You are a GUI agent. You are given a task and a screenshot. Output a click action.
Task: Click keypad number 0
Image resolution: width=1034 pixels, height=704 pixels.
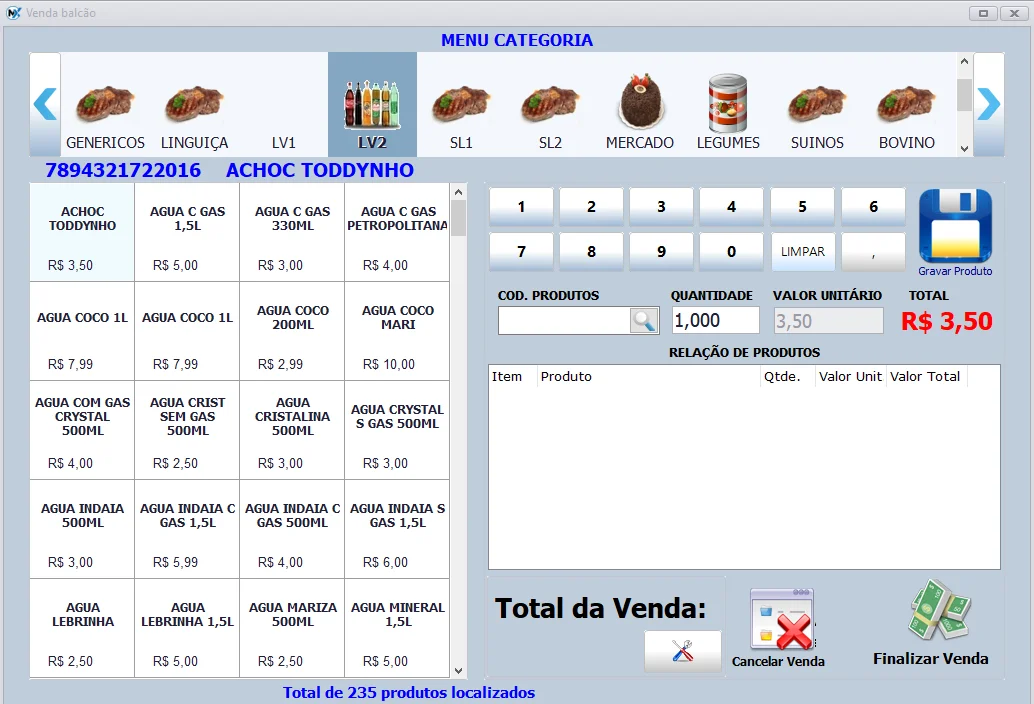731,252
